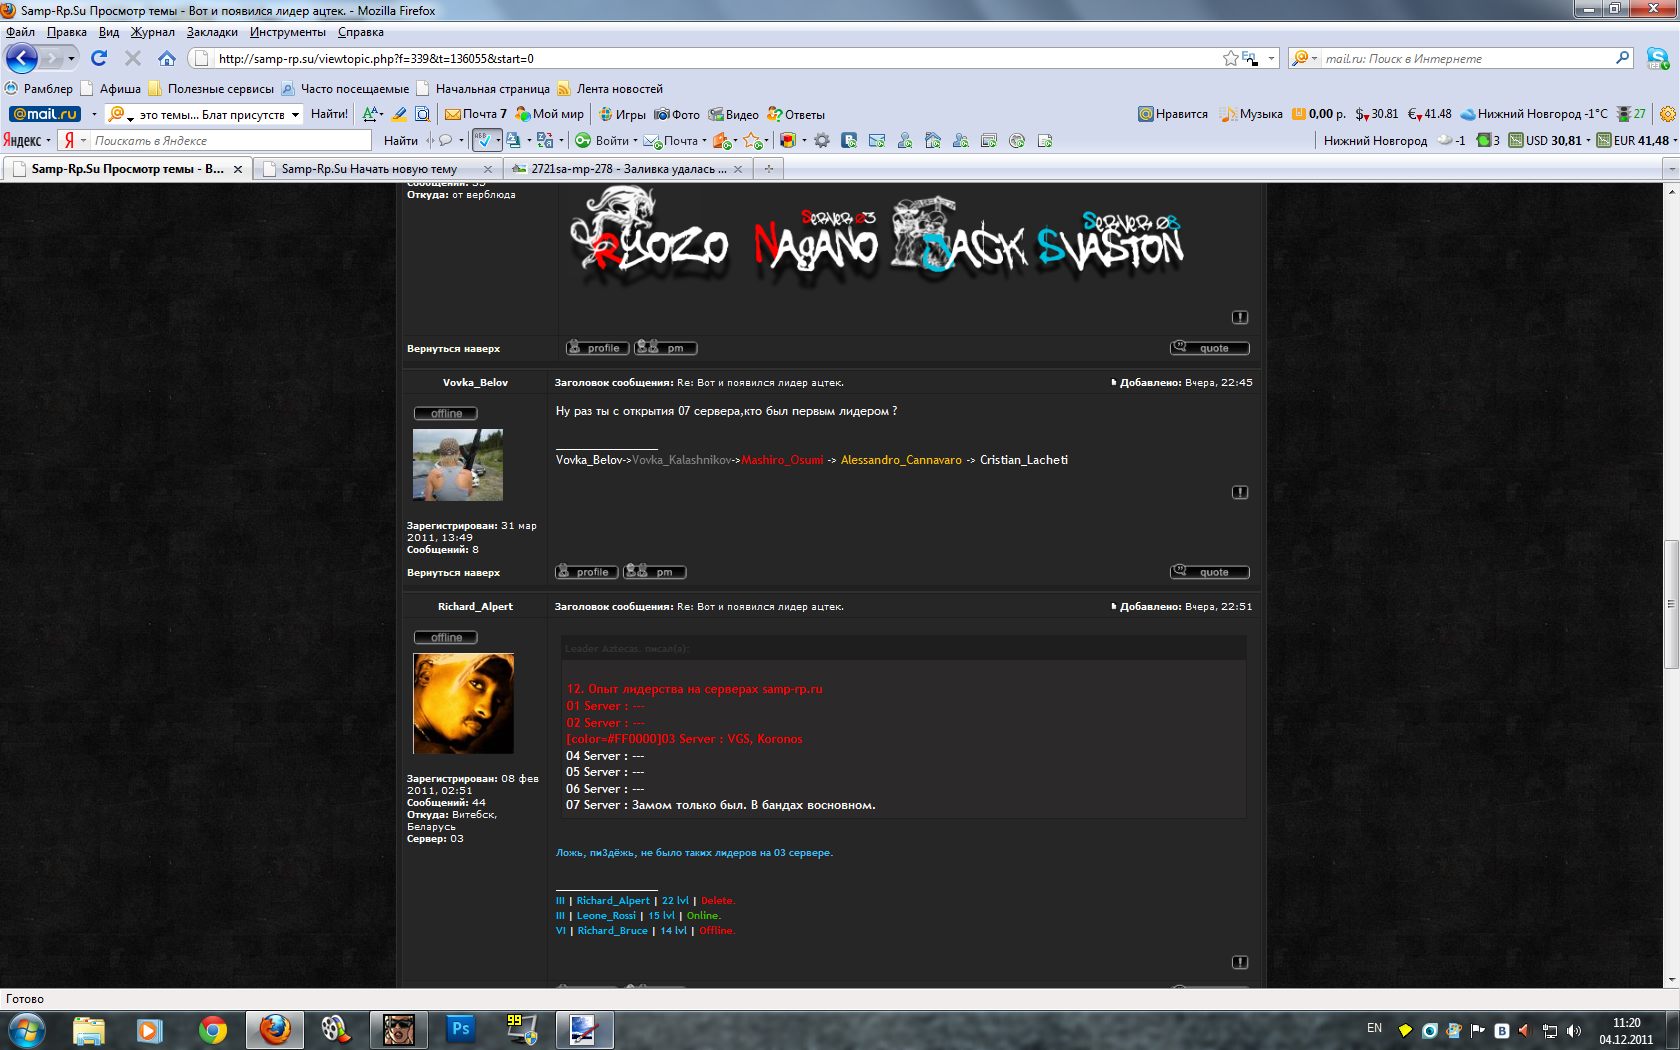The height and width of the screenshot is (1050, 1680).
Task: Quote the top post with signature banner
Action: (1210, 348)
